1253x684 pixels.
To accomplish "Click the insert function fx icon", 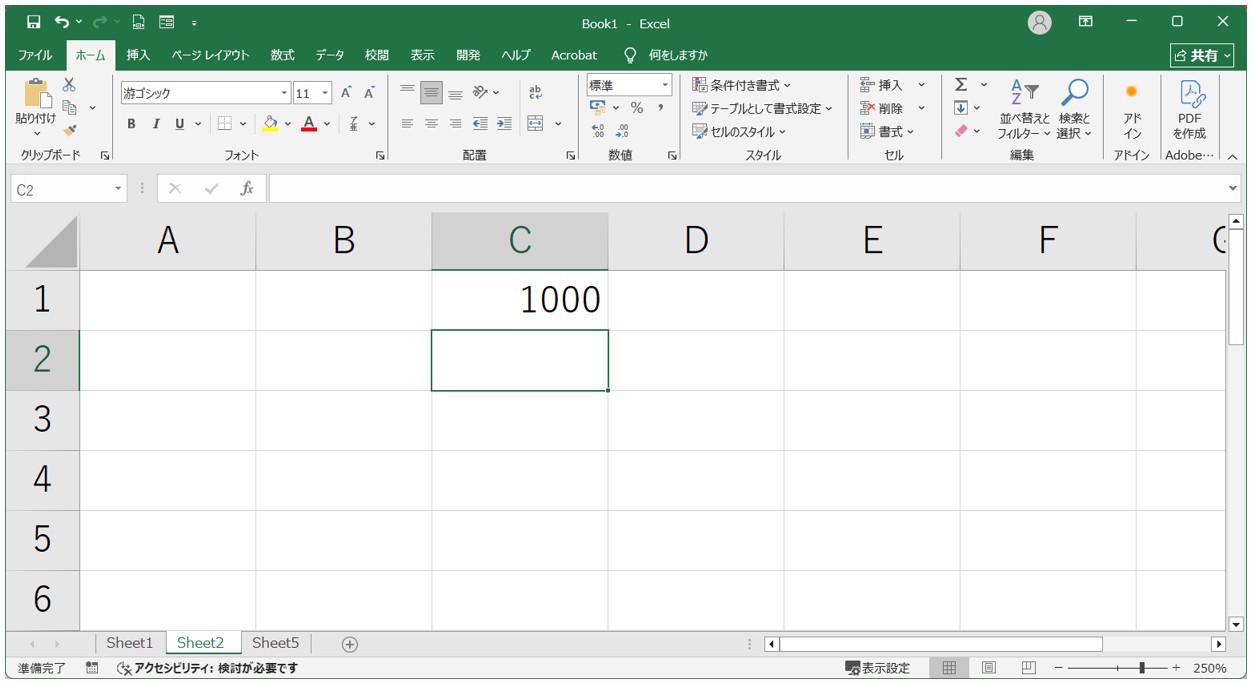I will tap(246, 188).
